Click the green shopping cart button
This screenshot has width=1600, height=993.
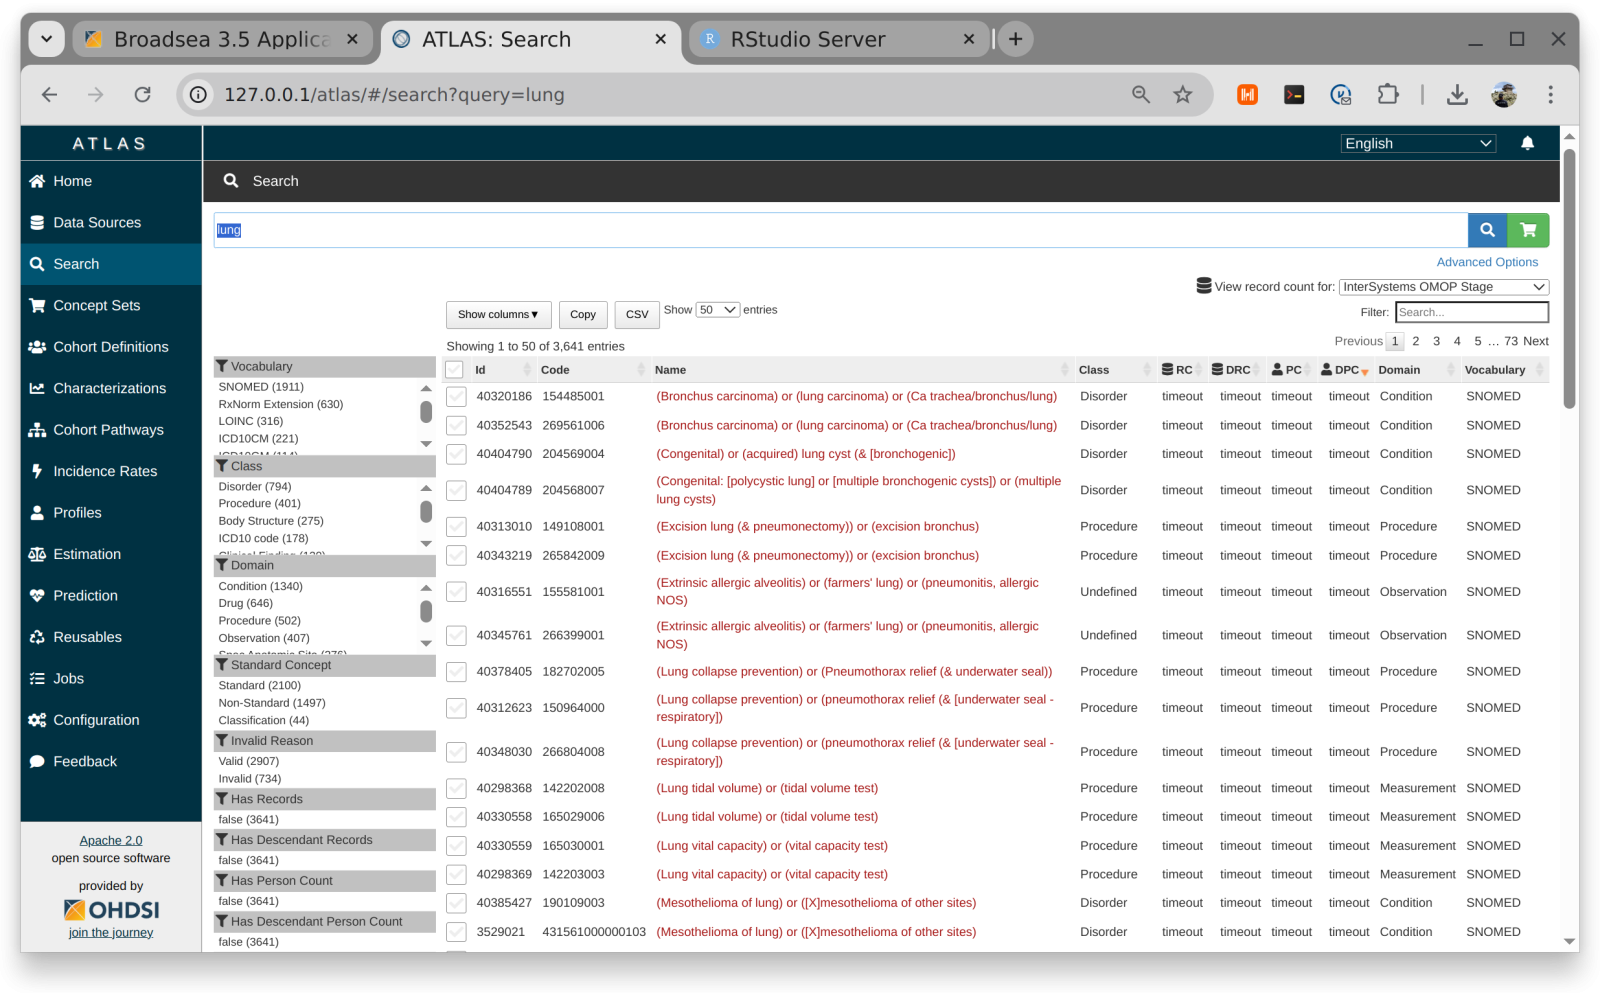click(x=1528, y=230)
